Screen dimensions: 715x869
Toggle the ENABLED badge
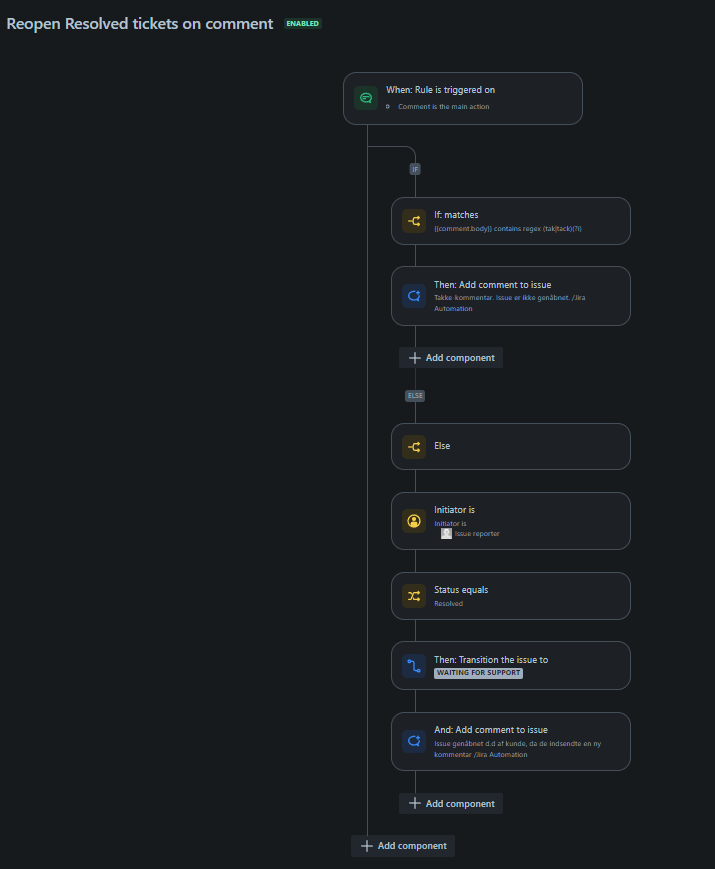click(302, 23)
